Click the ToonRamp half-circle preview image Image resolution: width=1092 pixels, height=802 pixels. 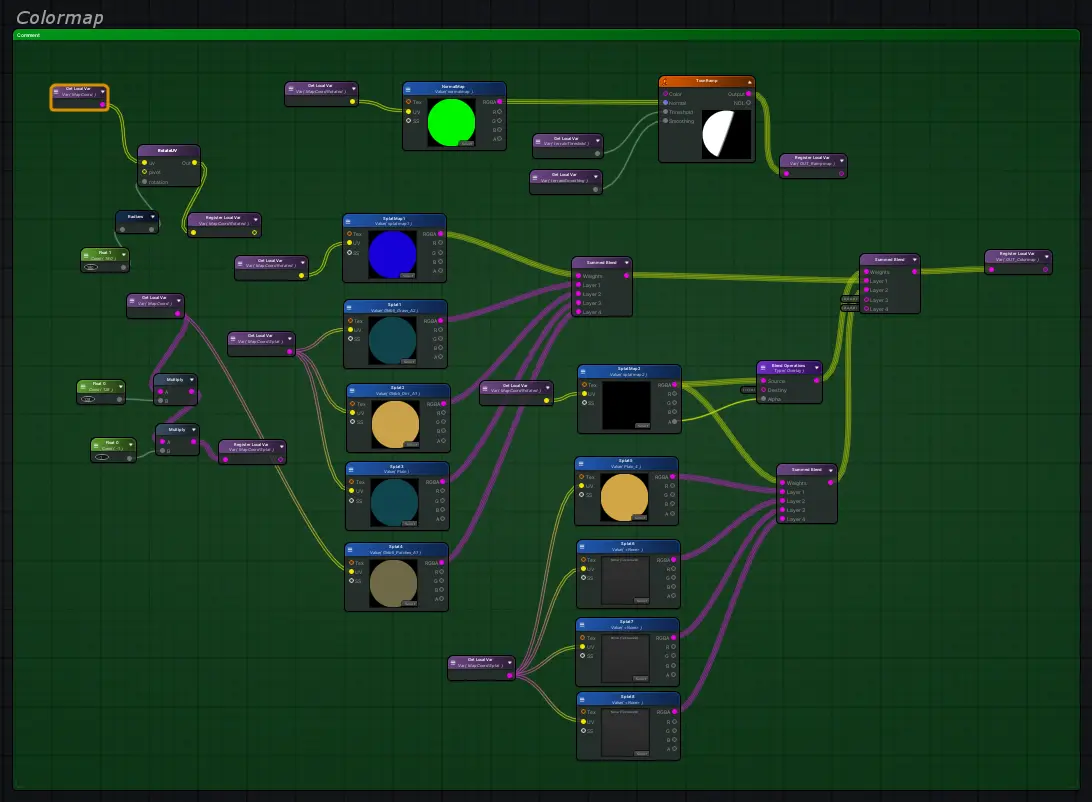[725, 134]
